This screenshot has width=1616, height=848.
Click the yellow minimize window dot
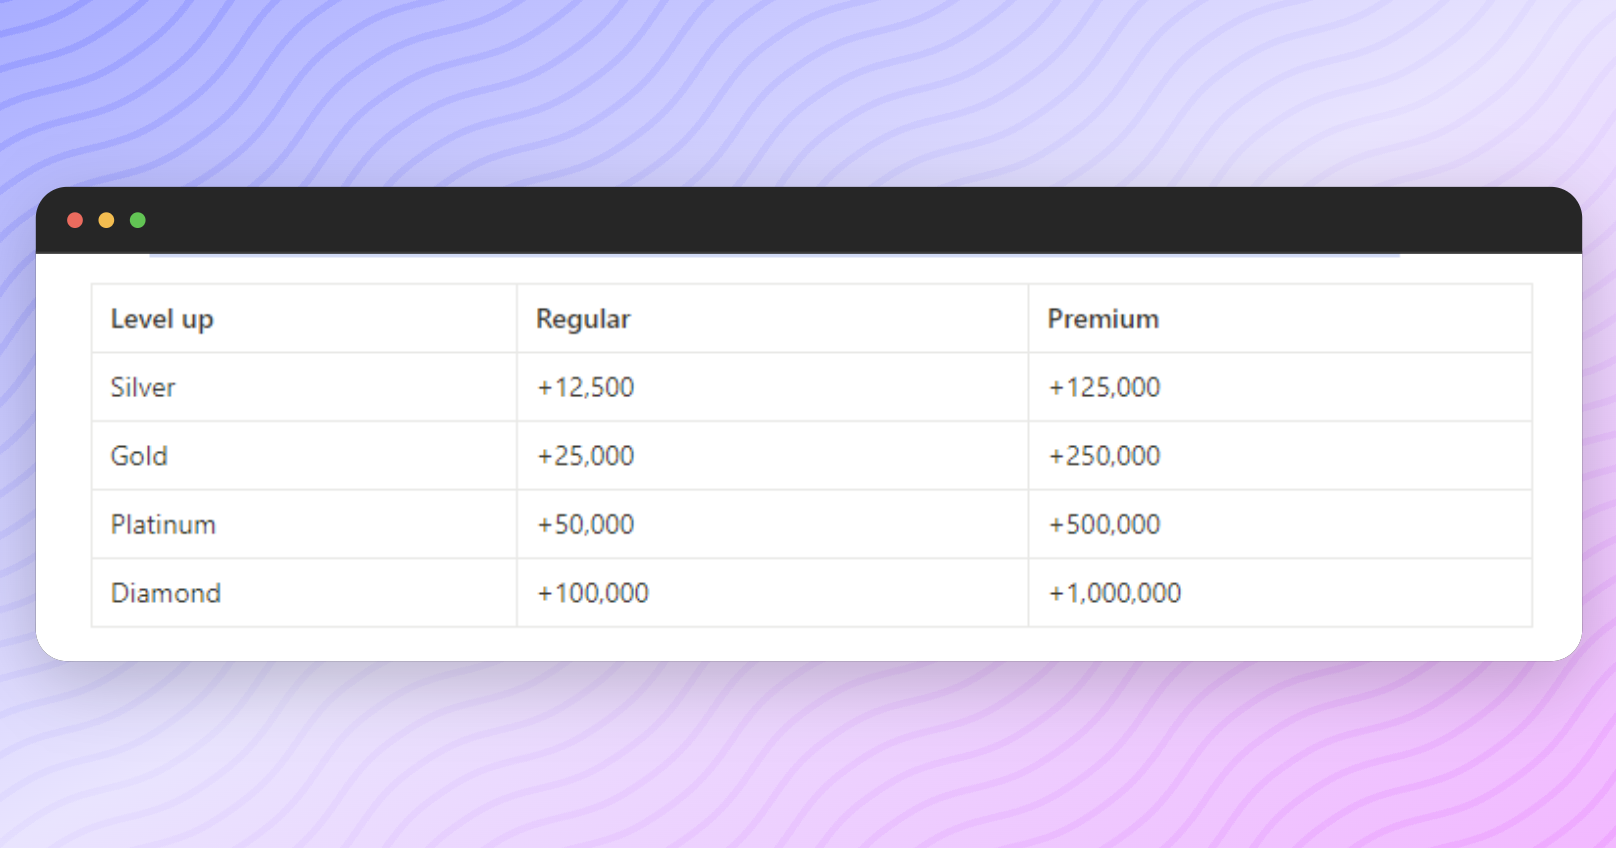tap(106, 220)
